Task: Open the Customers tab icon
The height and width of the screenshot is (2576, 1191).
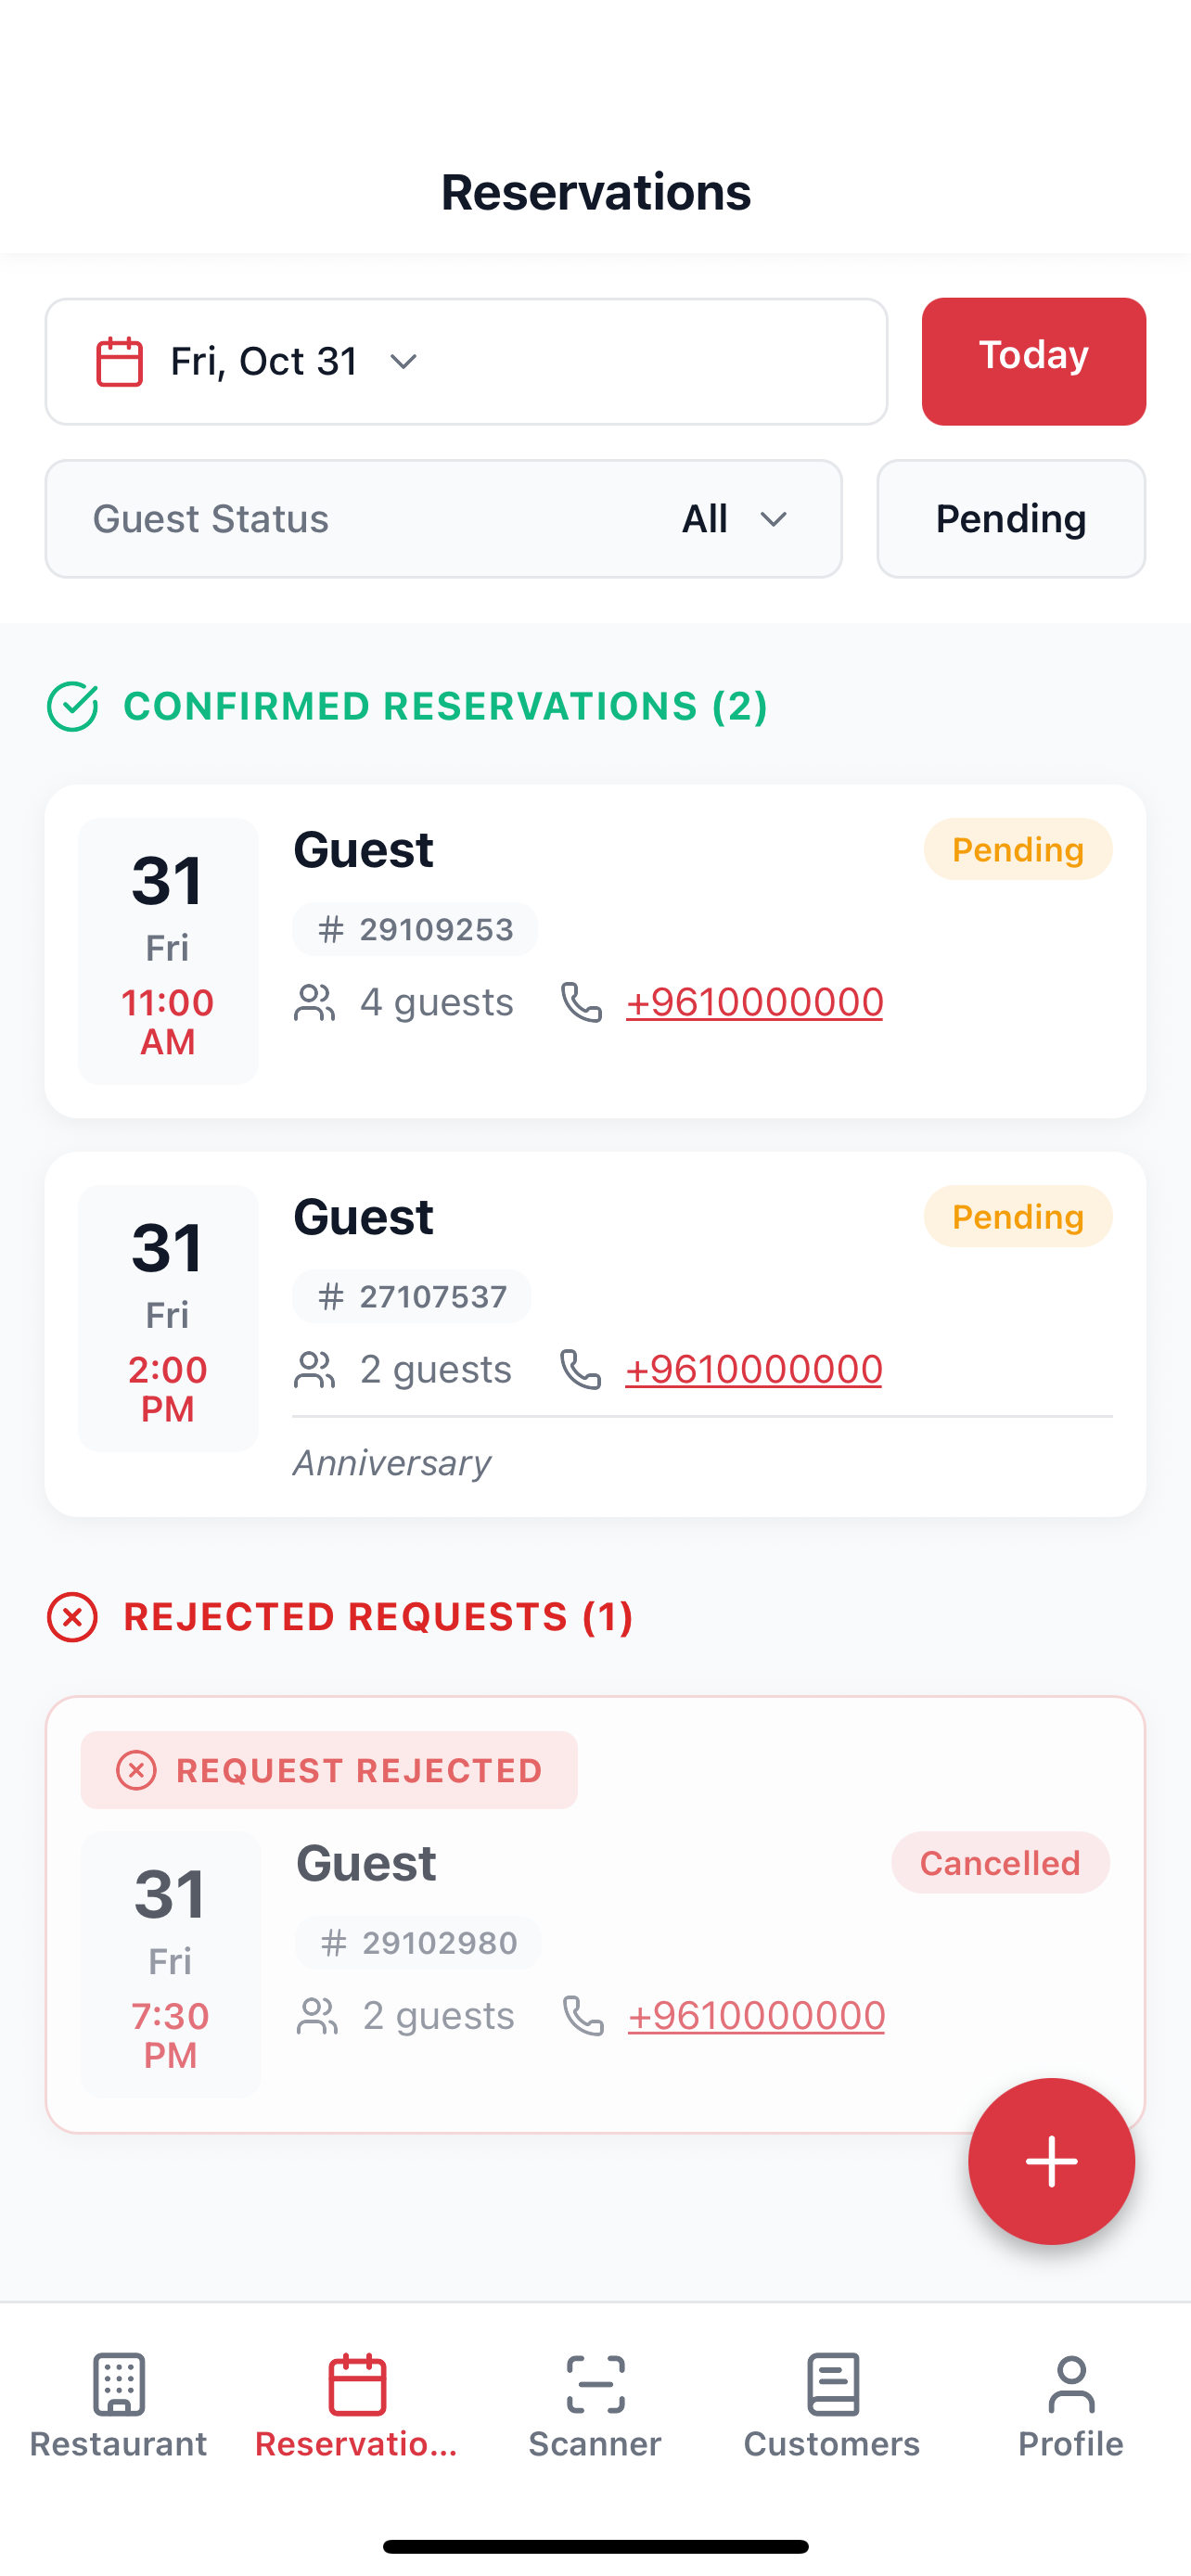Action: tap(833, 2384)
